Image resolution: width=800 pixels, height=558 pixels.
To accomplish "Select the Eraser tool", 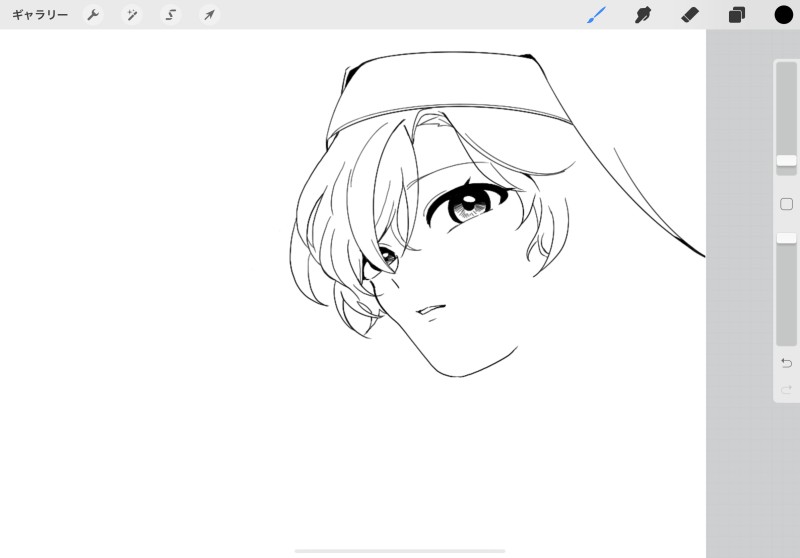I will (x=690, y=15).
